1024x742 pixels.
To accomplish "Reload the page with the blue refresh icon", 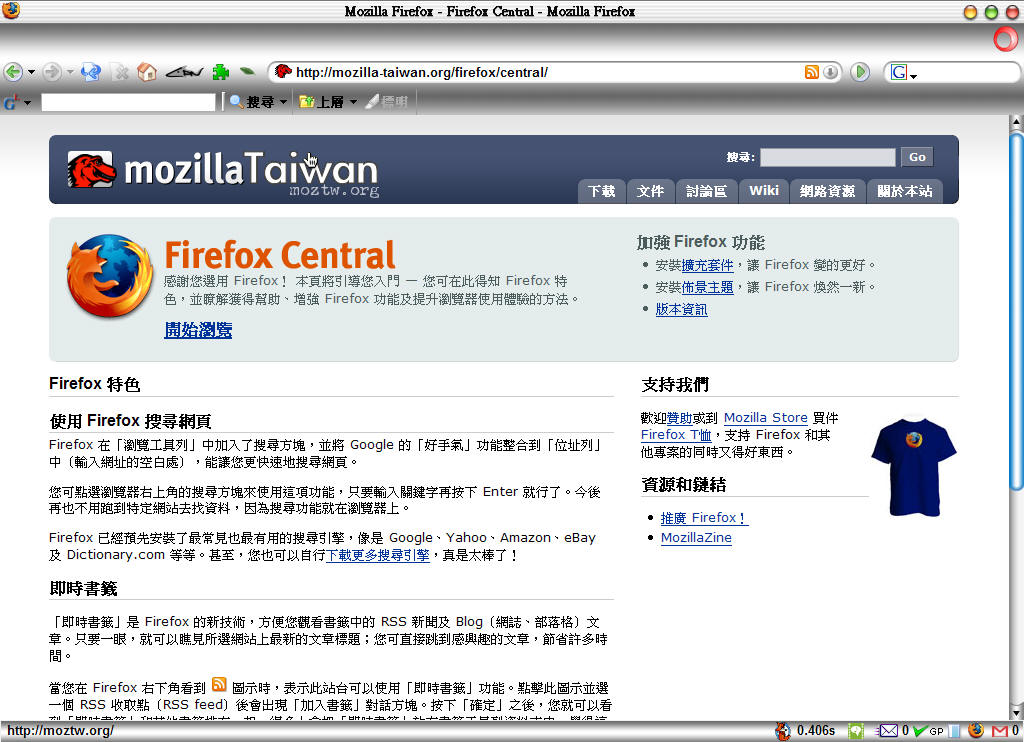I will (91, 72).
